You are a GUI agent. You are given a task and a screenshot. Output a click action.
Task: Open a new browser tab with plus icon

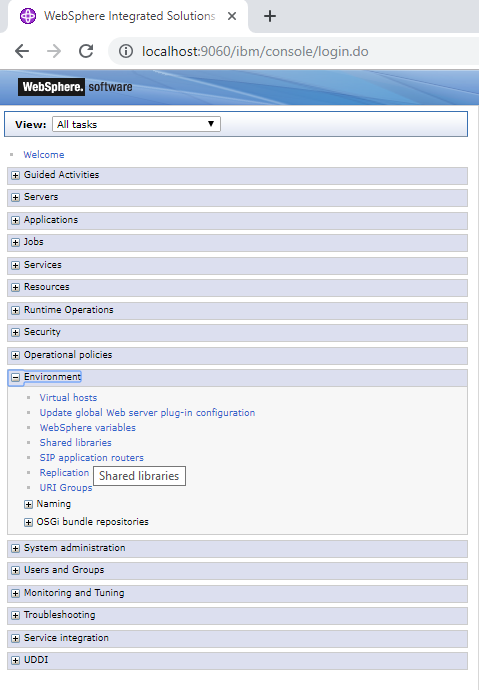[x=269, y=16]
